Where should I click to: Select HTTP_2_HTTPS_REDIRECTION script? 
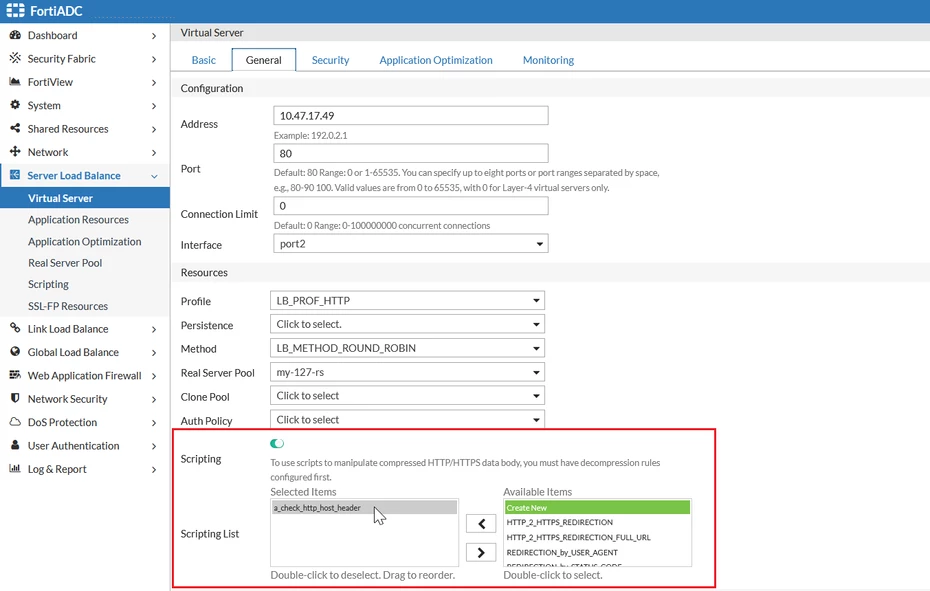click(559, 522)
